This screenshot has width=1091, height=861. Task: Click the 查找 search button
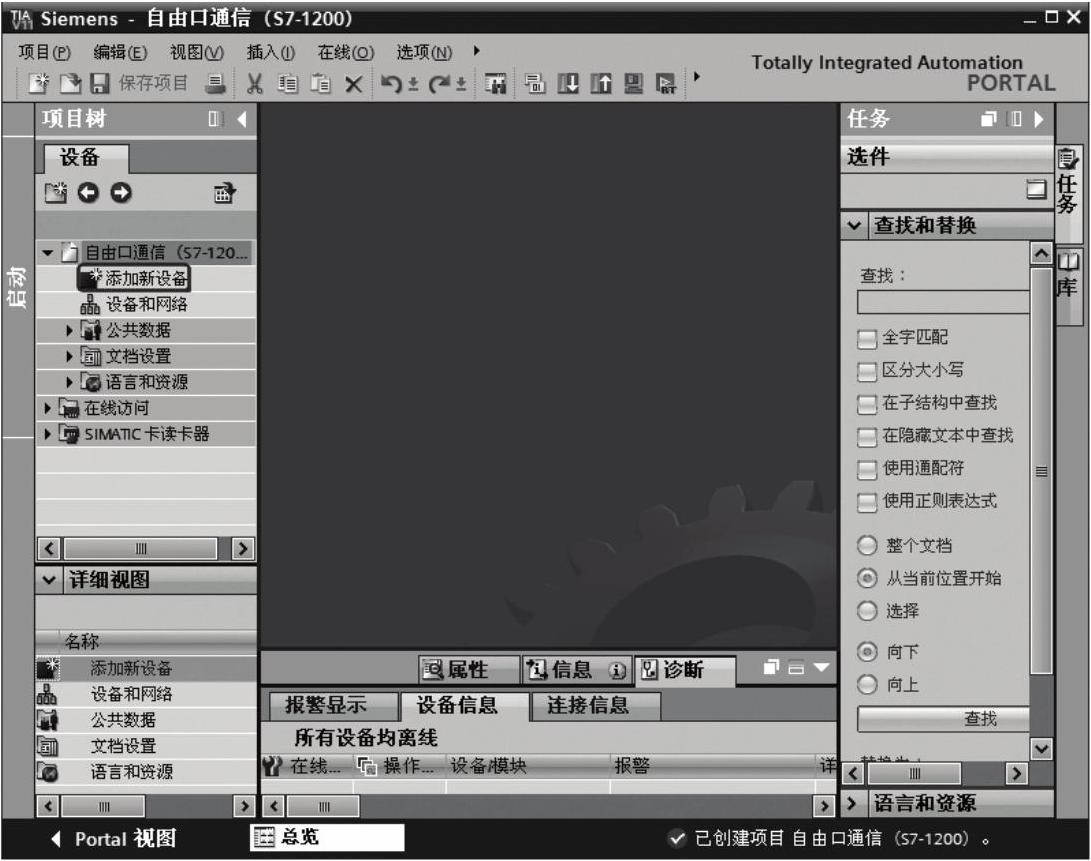coord(943,719)
